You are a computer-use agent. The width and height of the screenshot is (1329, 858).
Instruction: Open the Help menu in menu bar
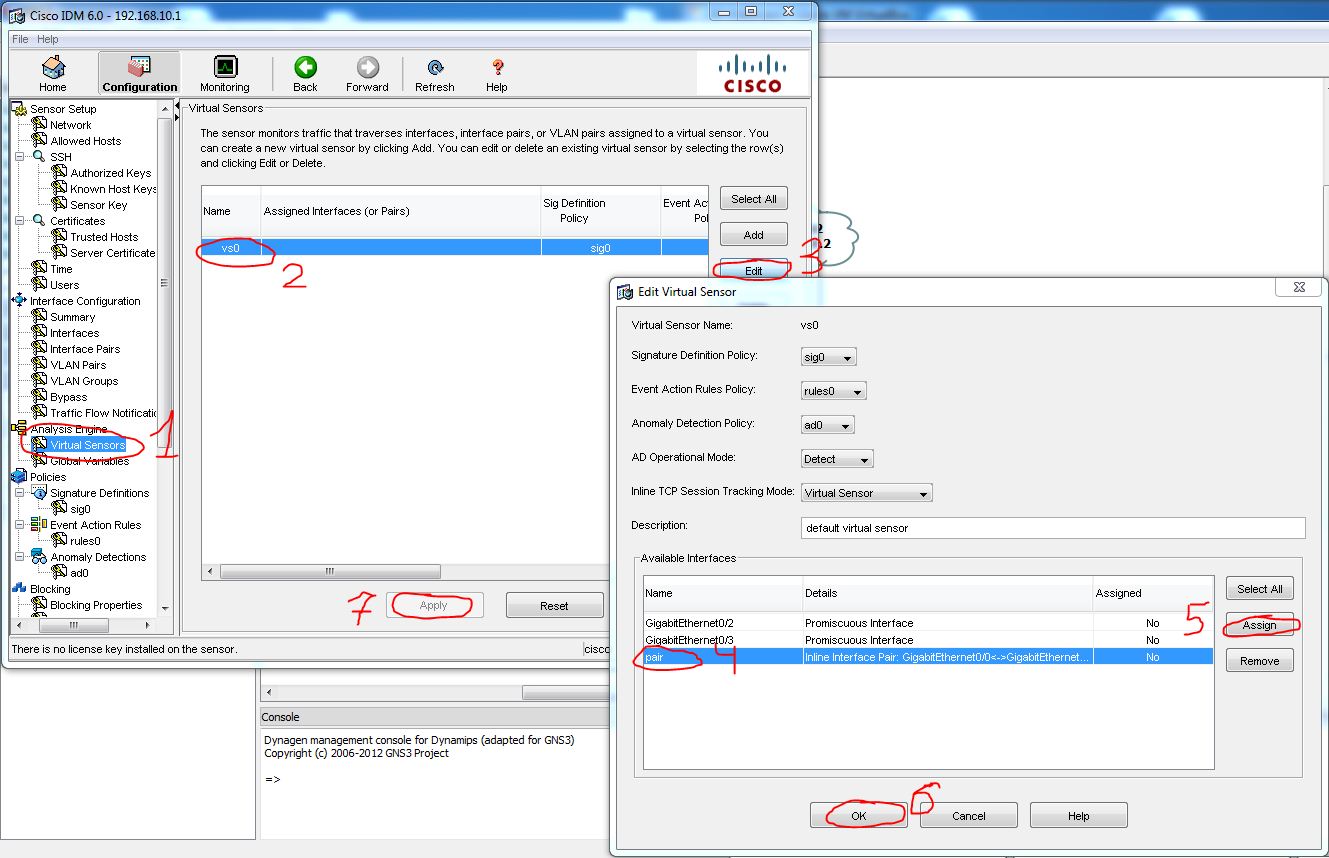(x=48, y=39)
